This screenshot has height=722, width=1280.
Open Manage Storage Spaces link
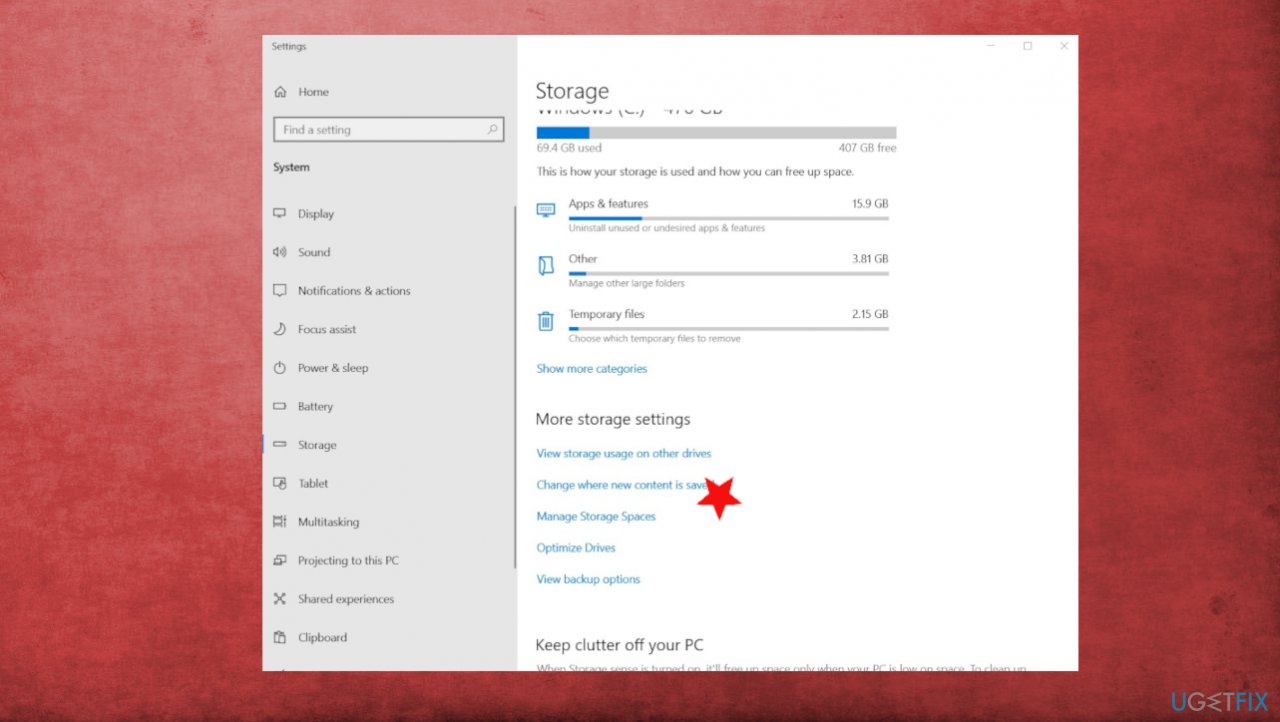point(596,517)
